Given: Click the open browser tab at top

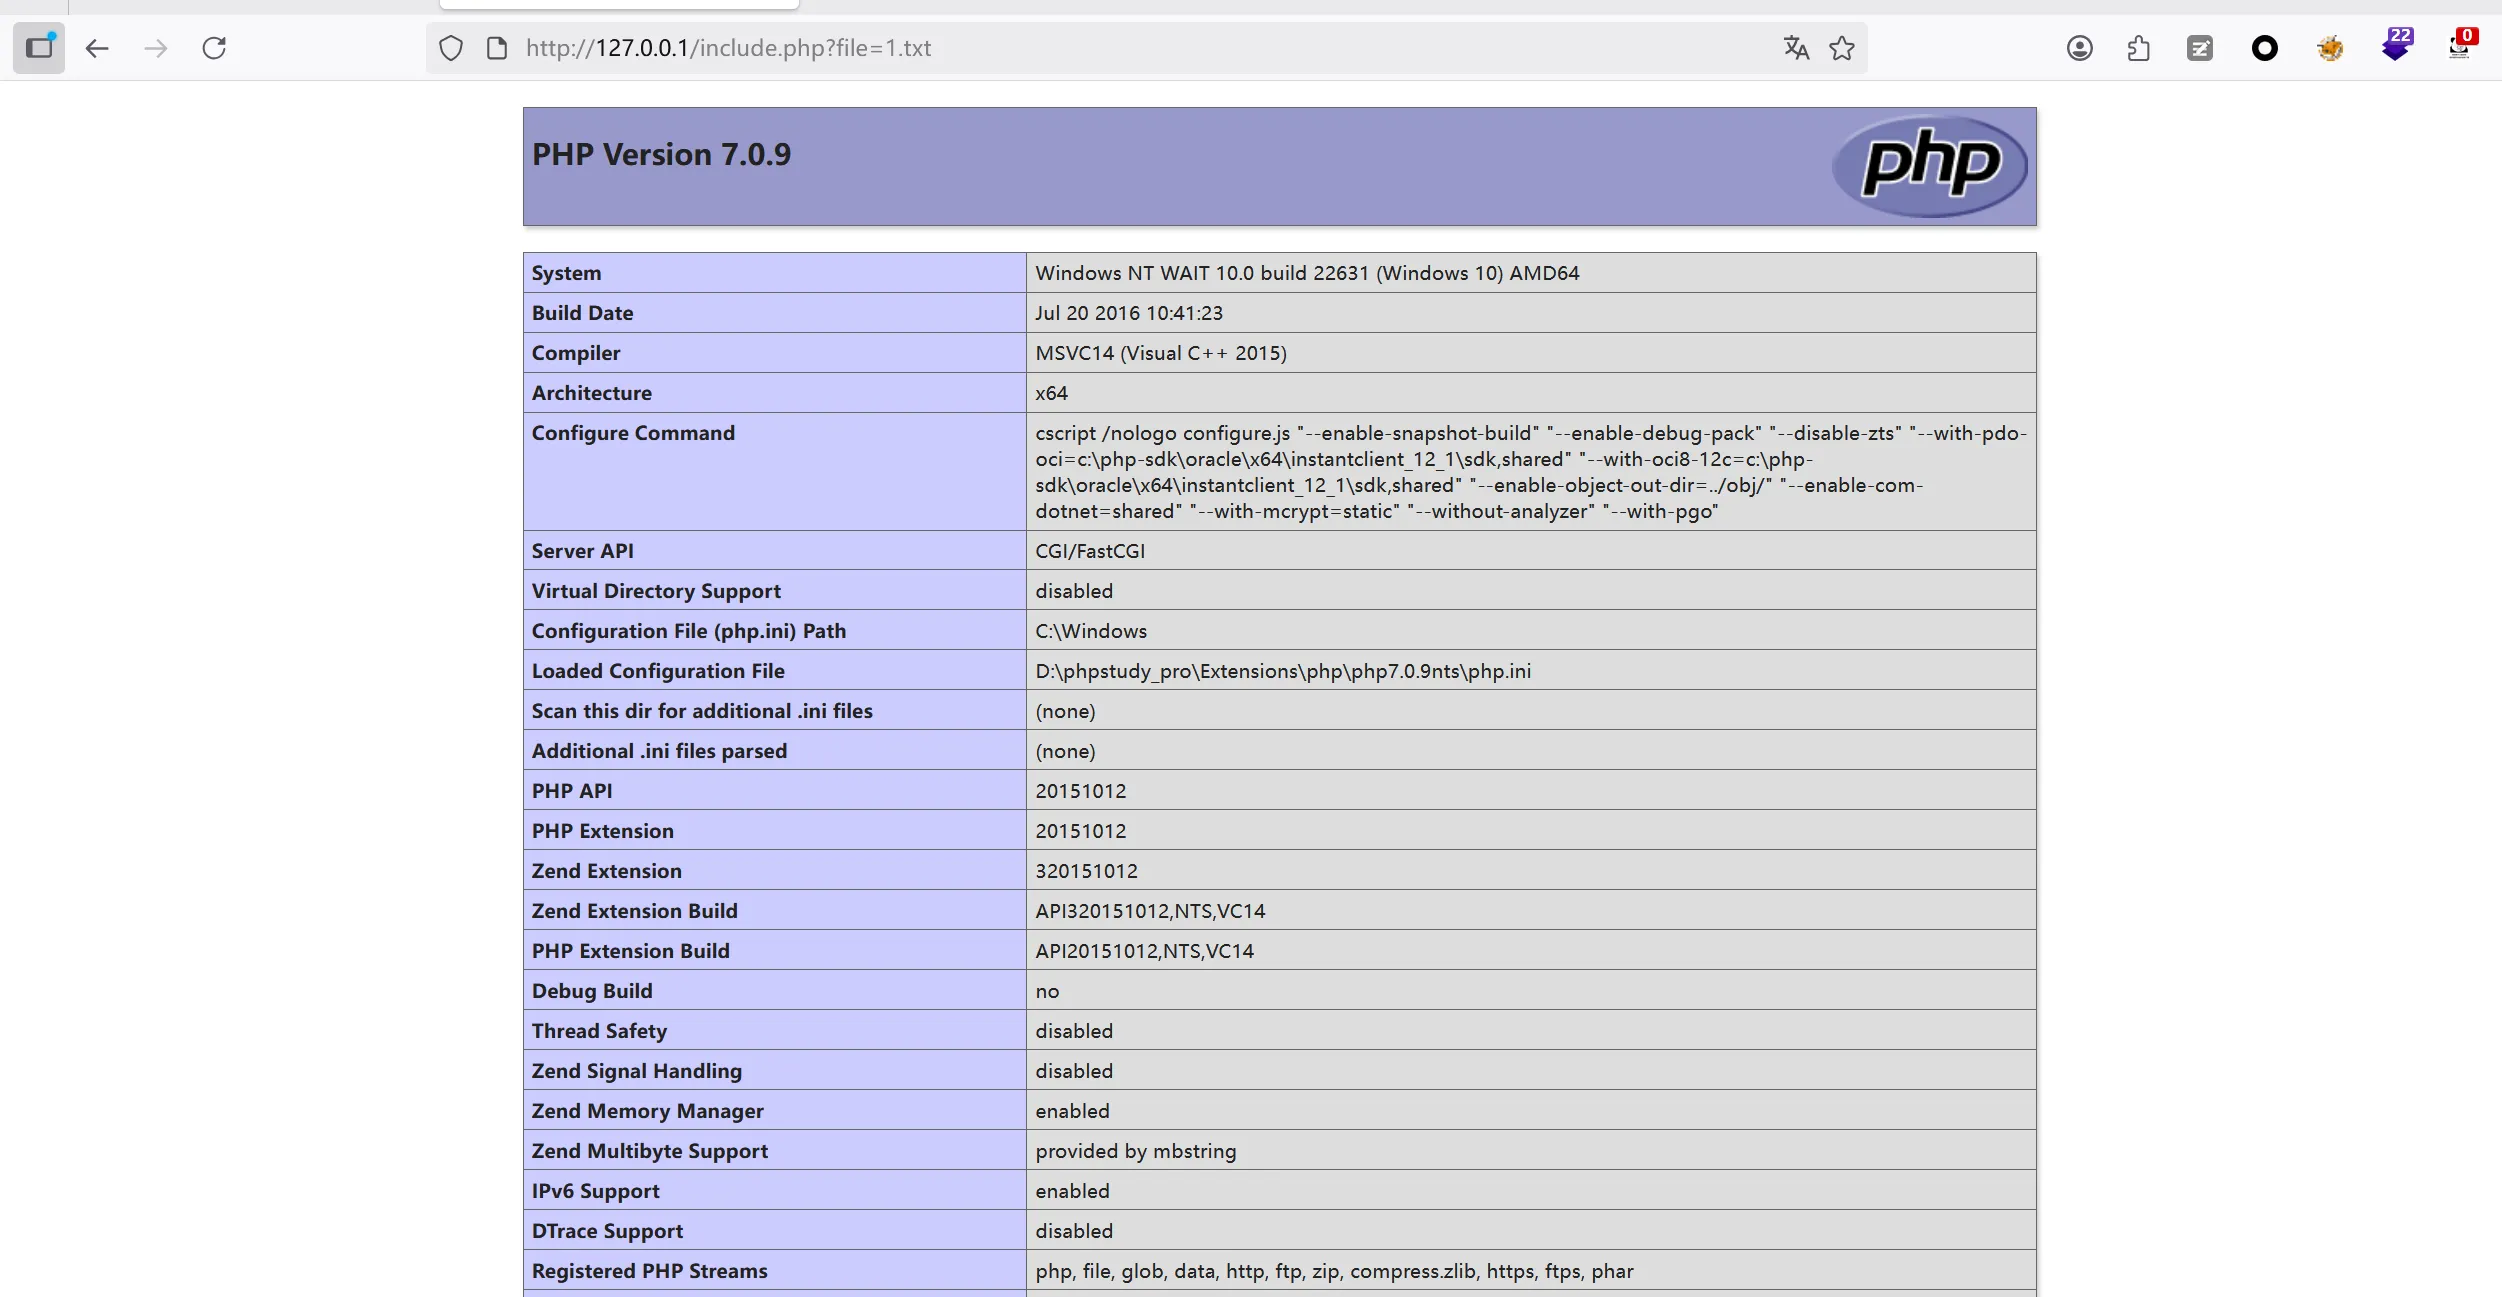Looking at the screenshot, I should click(619, 4).
